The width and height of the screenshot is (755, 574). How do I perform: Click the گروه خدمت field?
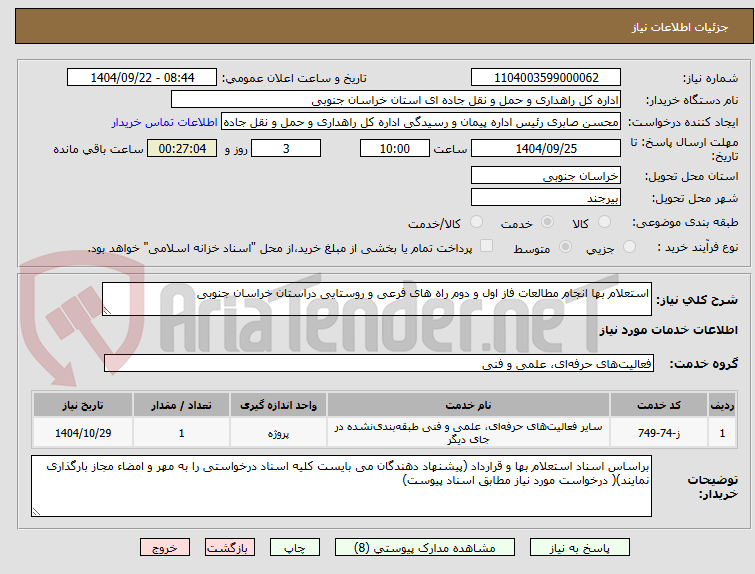(x=379, y=364)
